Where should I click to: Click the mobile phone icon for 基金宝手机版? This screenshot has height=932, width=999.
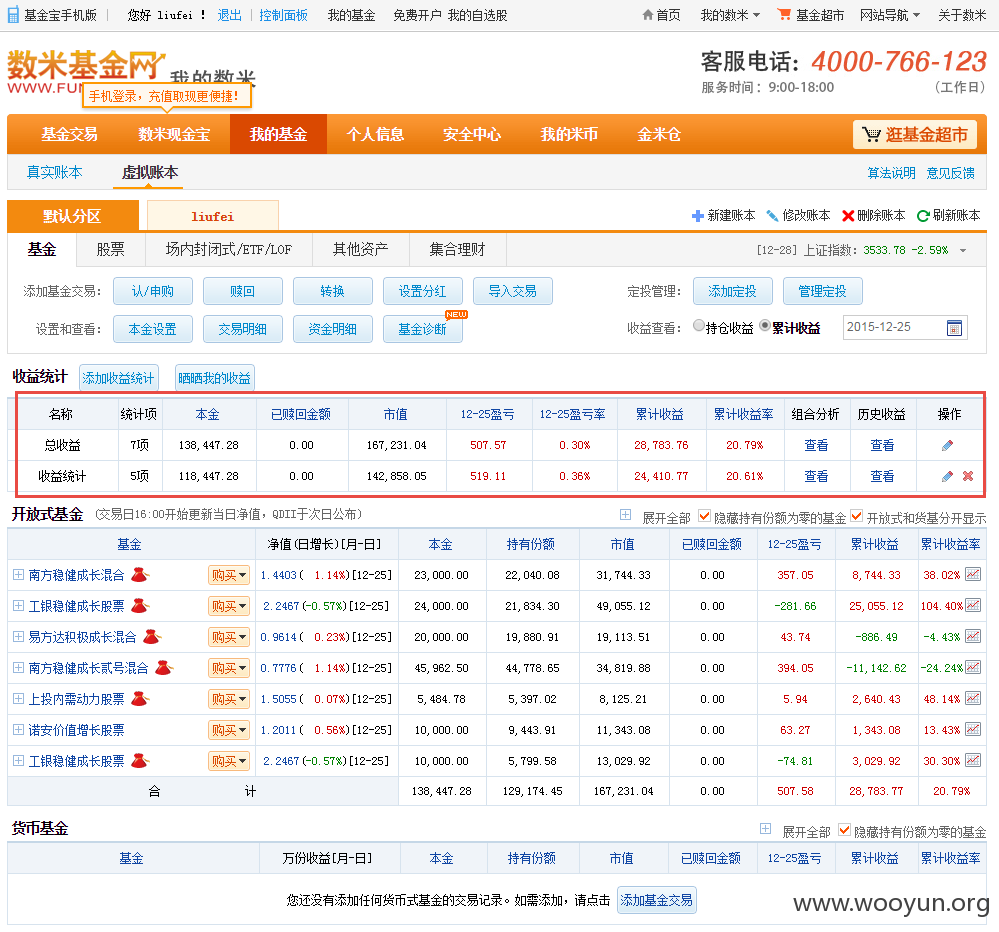(13, 15)
